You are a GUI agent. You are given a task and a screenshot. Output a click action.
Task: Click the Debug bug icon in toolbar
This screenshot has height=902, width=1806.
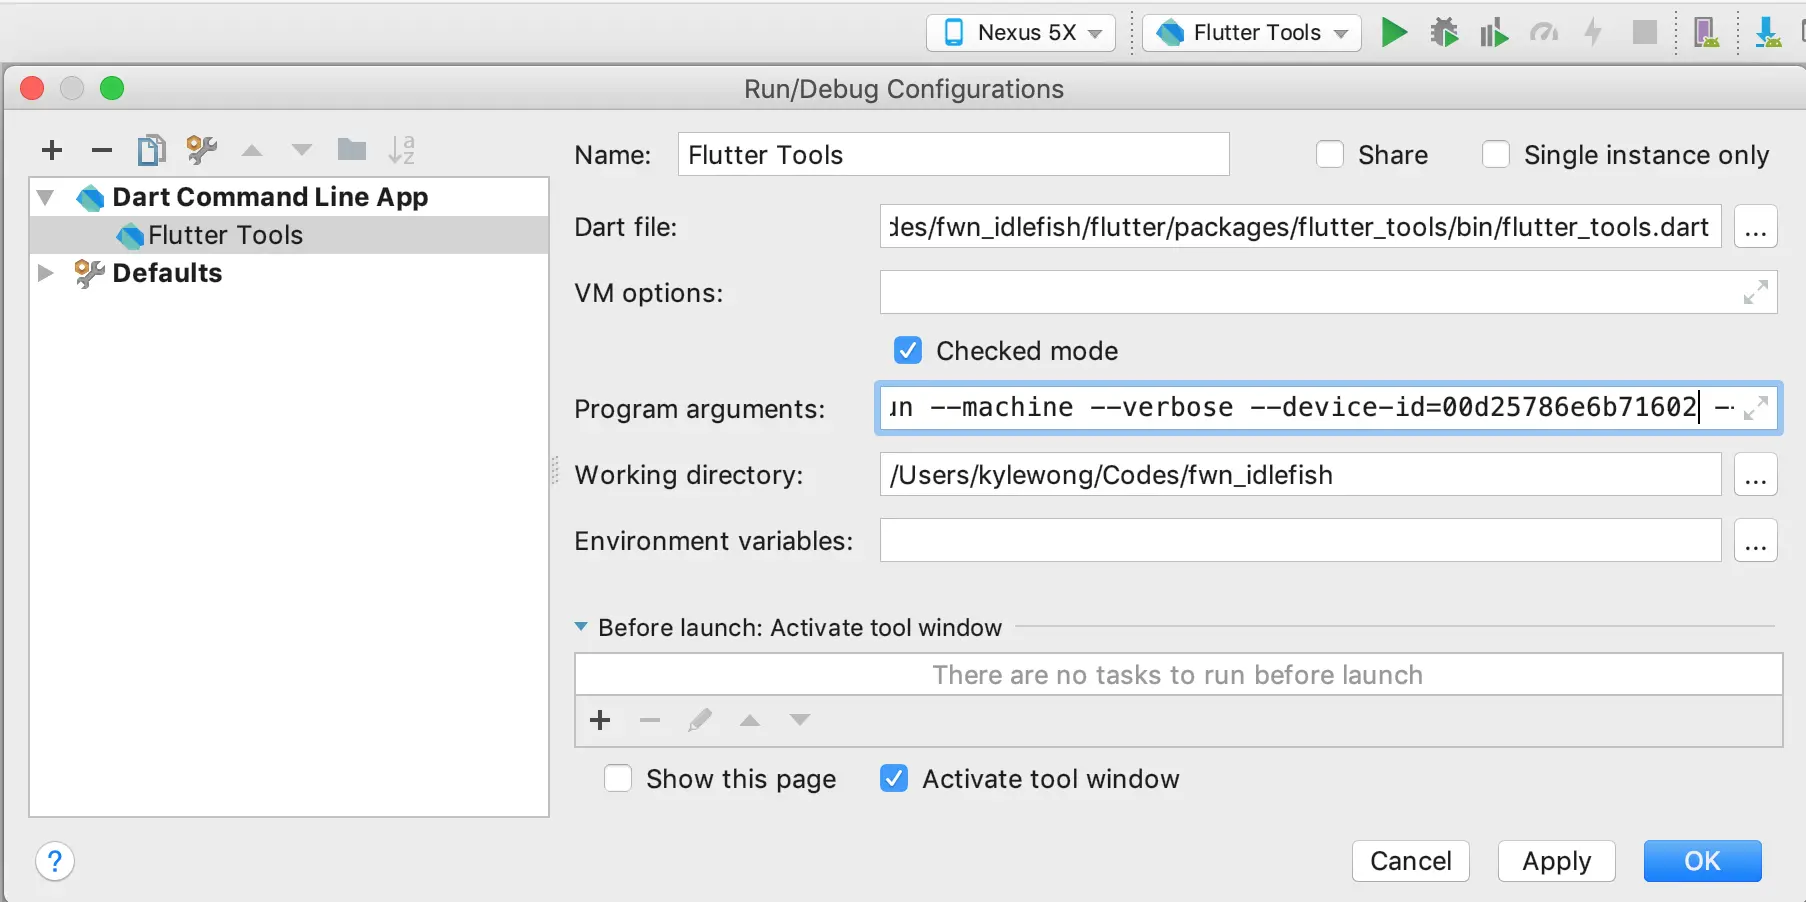(x=1444, y=32)
